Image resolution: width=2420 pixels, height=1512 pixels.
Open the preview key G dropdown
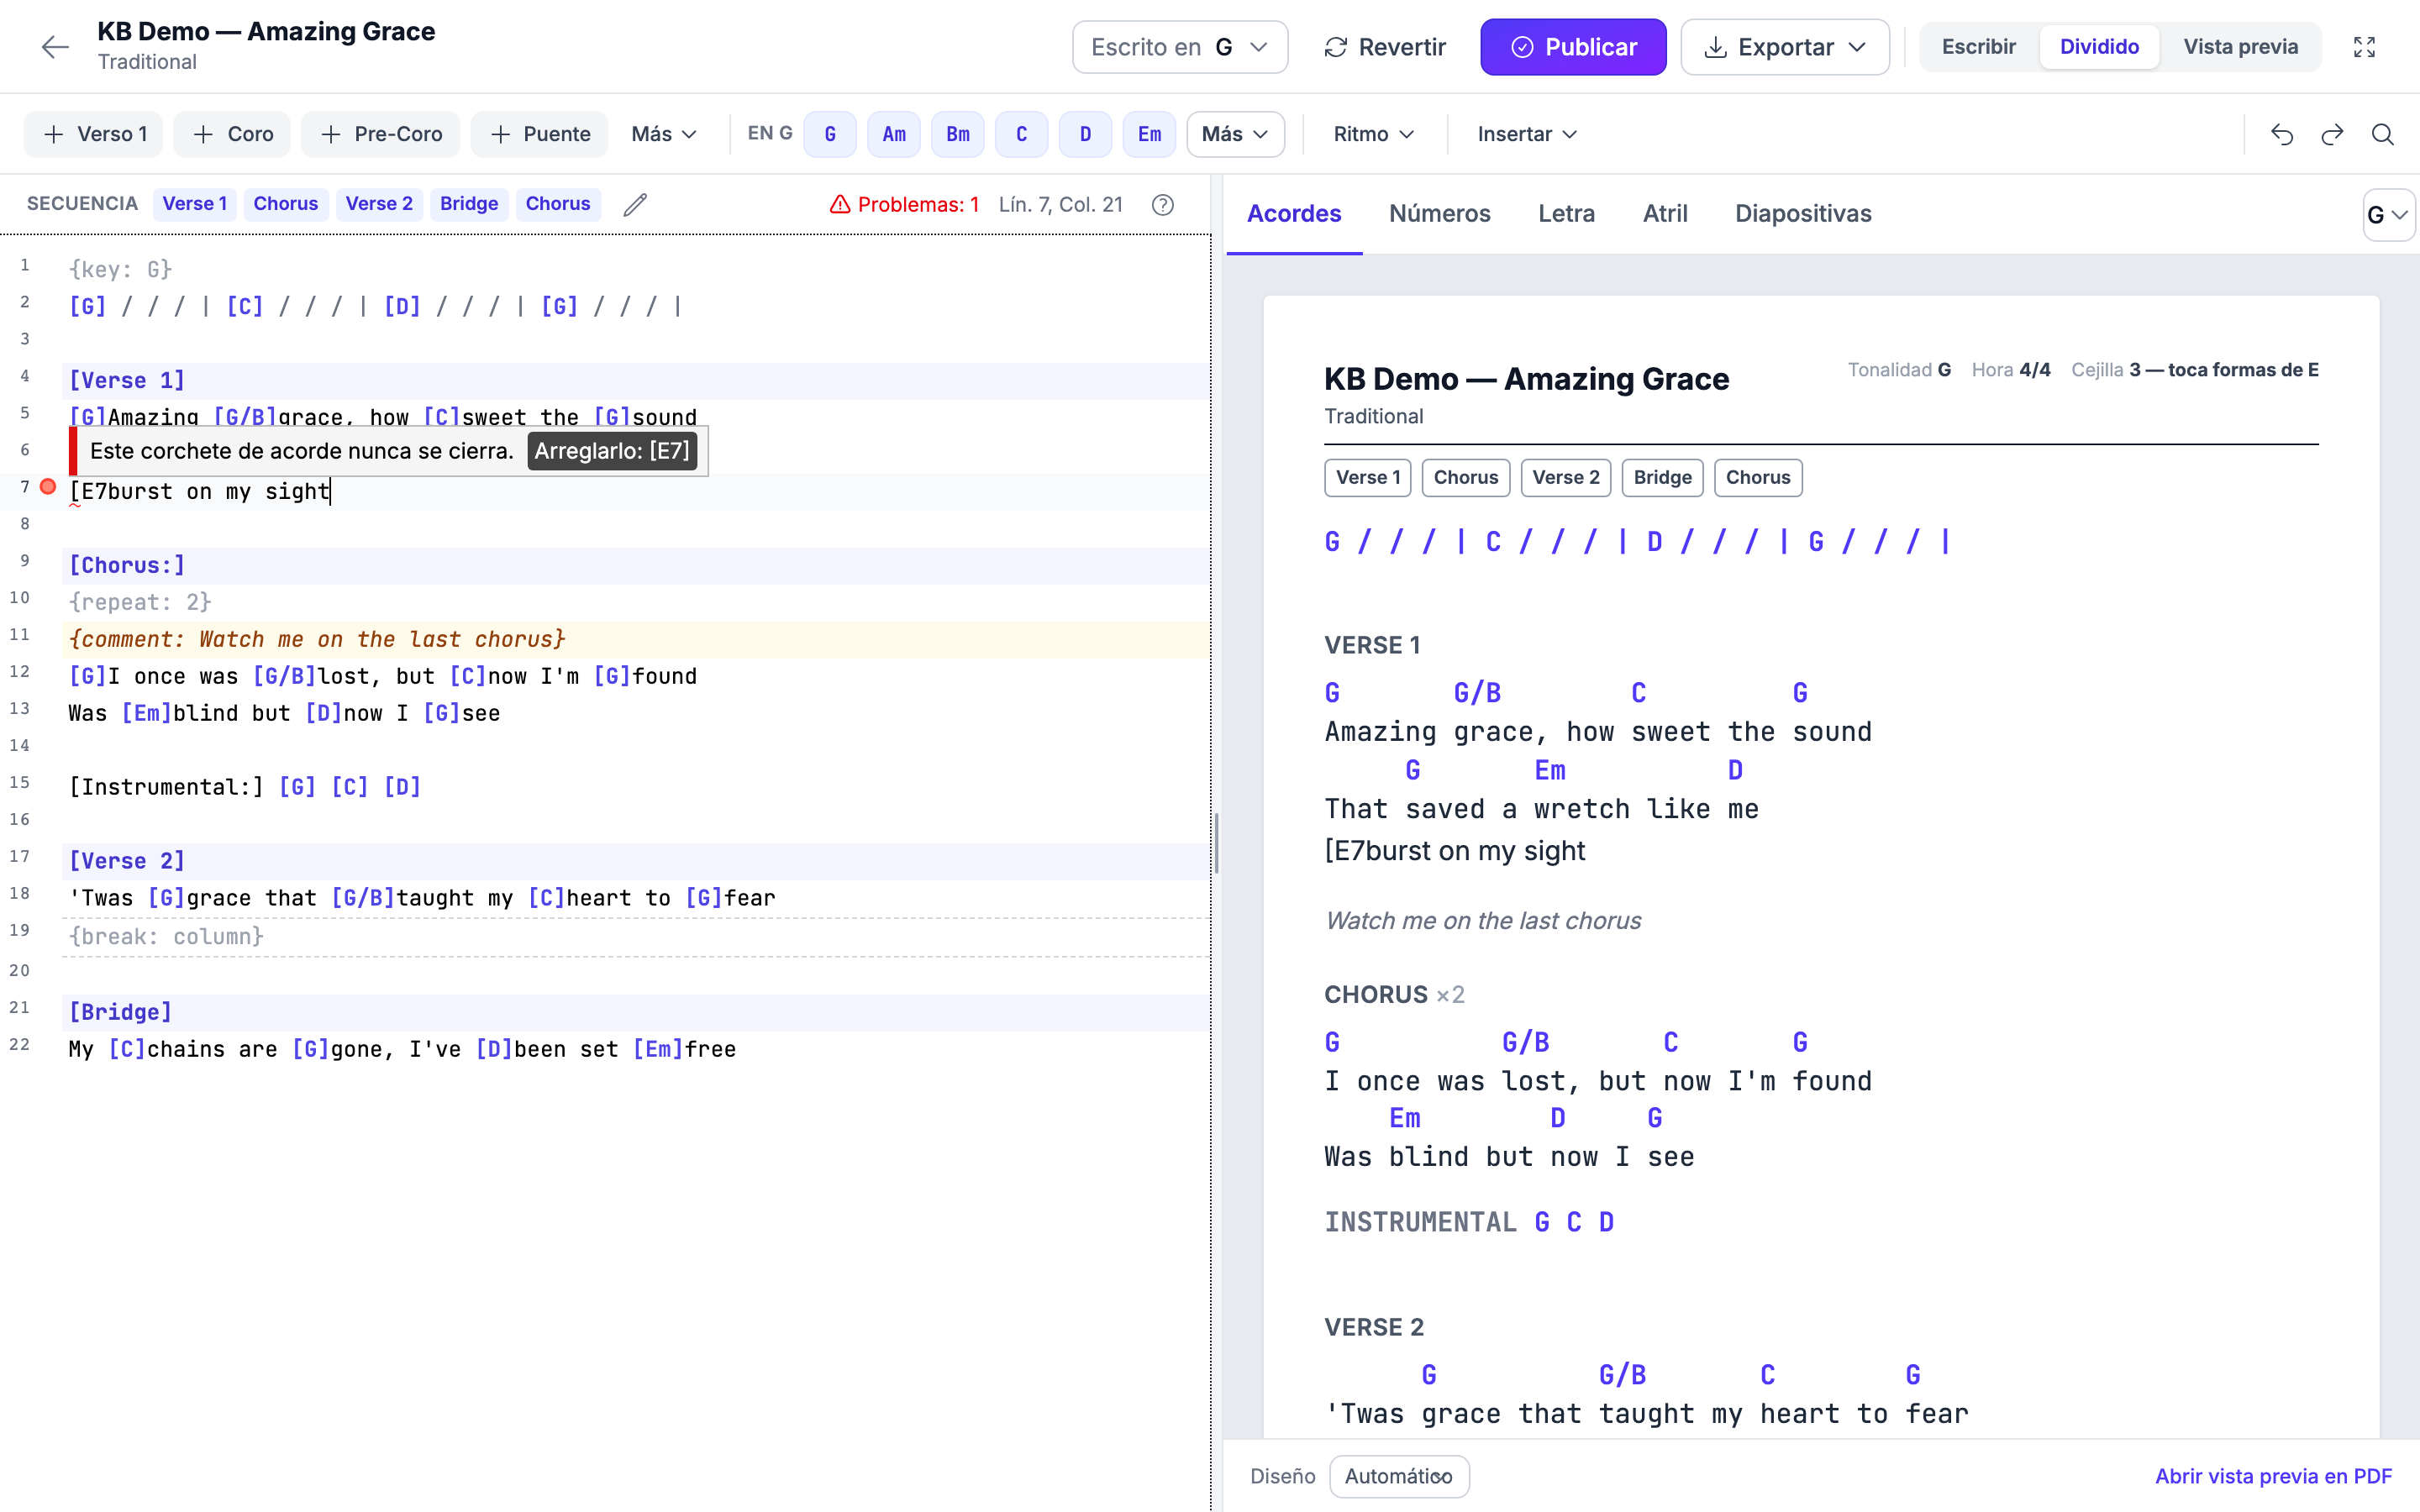click(x=2388, y=215)
